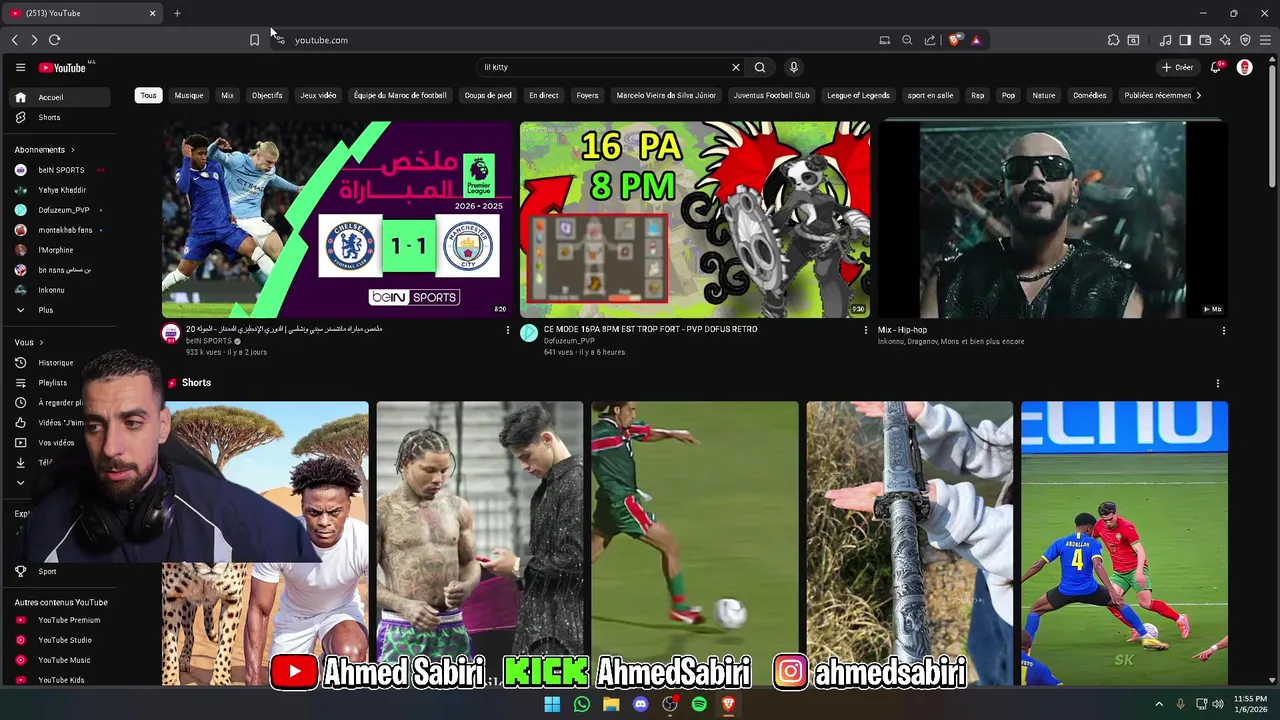This screenshot has height=720, width=1280.
Task: Open the montakhab fans subscription
Action: point(65,230)
